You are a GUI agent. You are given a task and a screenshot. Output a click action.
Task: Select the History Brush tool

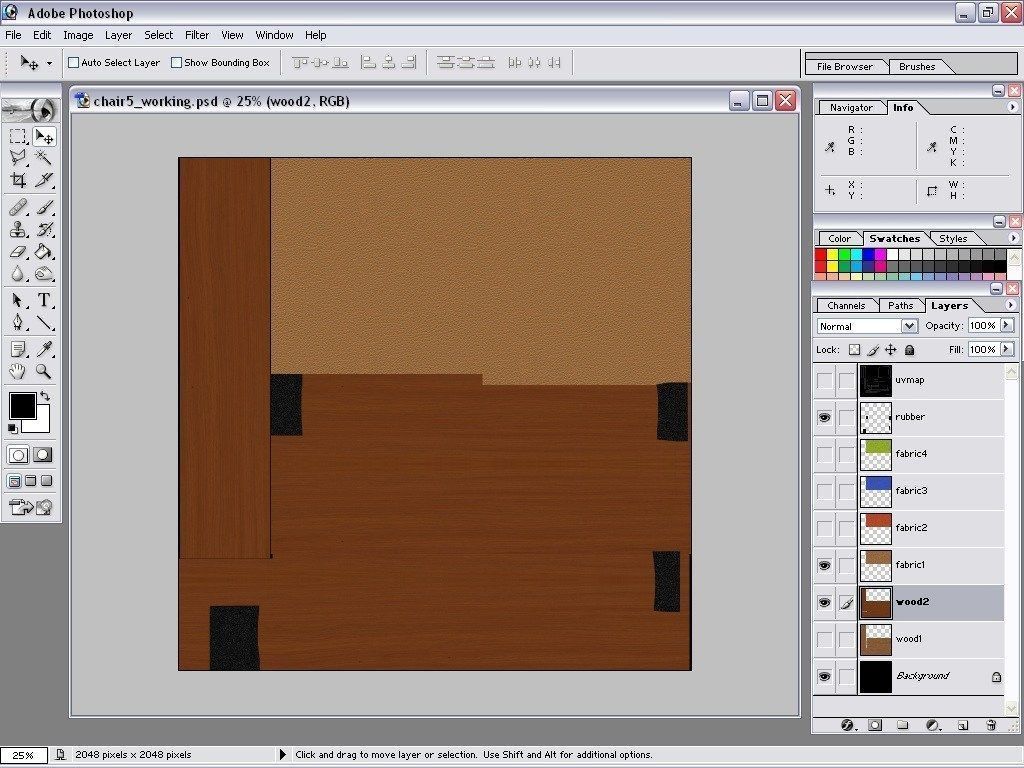tap(44, 229)
